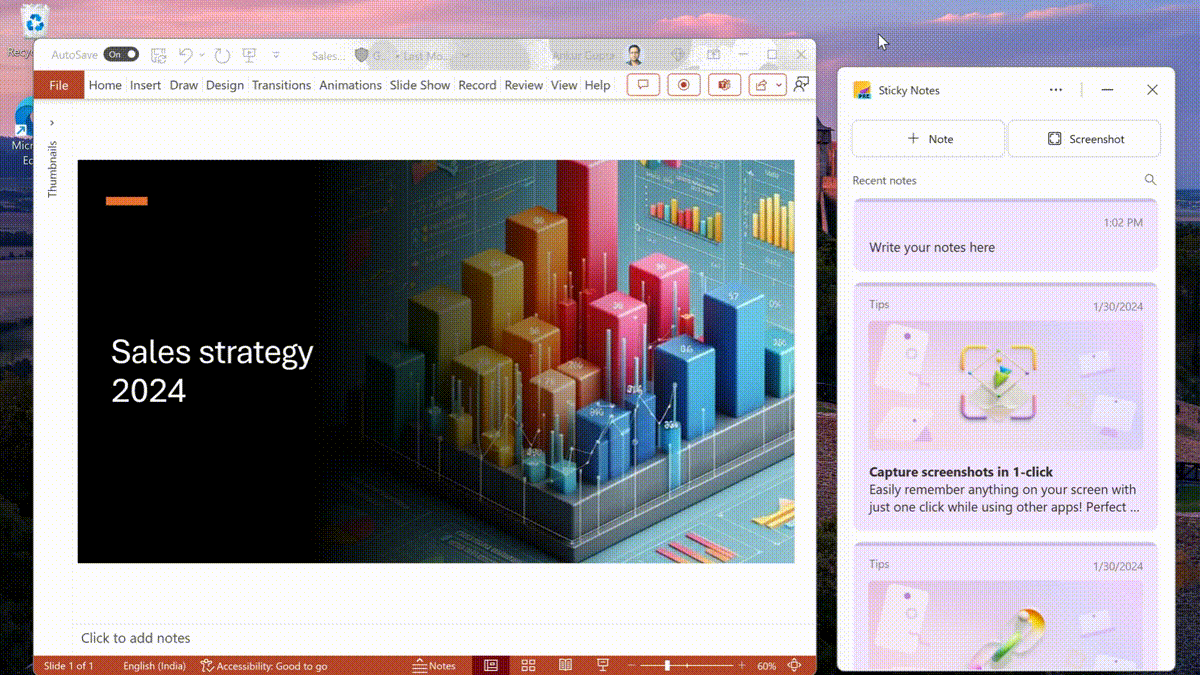
Task: Open the Slide Show menu tab
Action: tap(419, 85)
